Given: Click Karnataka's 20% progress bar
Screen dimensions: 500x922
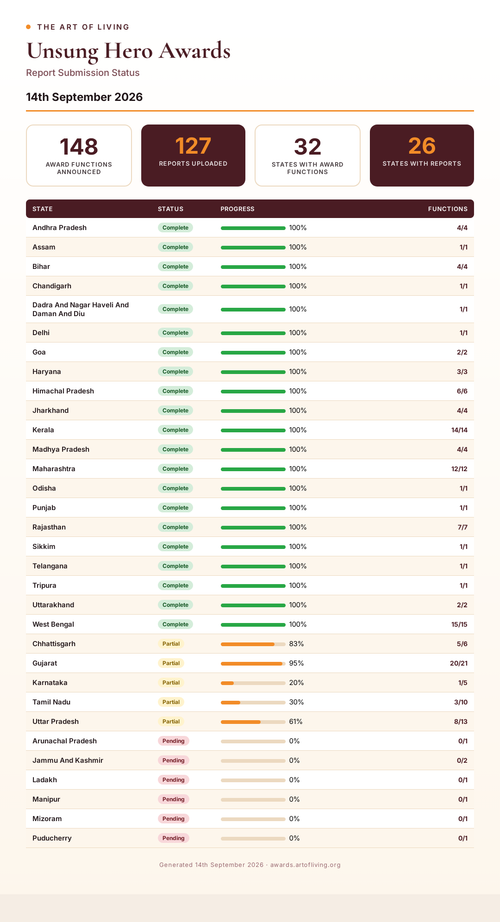Looking at the screenshot, I should click(253, 683).
